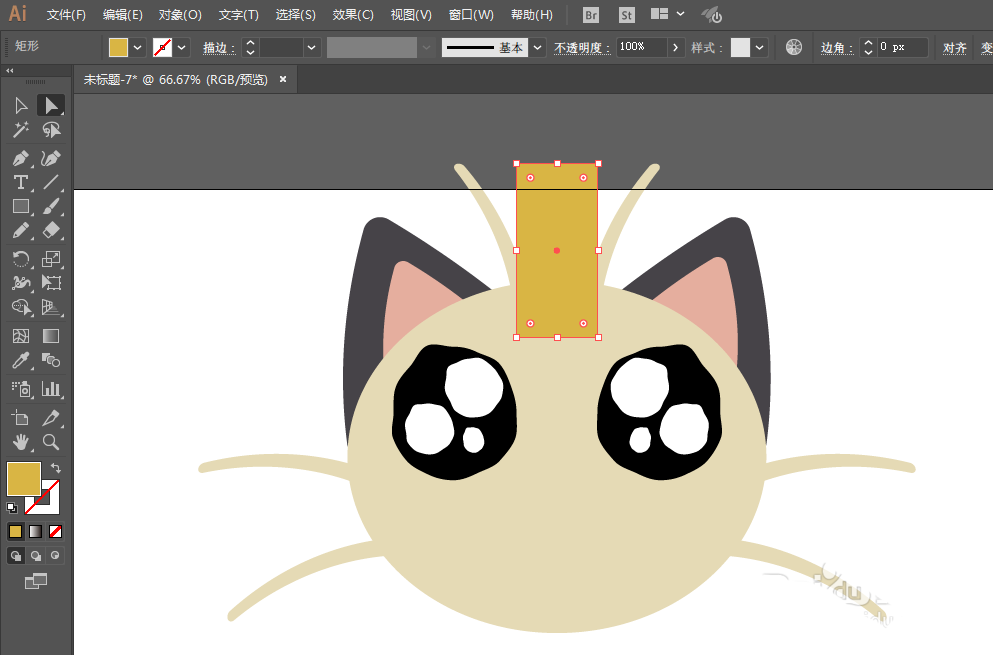Select the Slice tool
The width and height of the screenshot is (993, 655).
pos(51,417)
